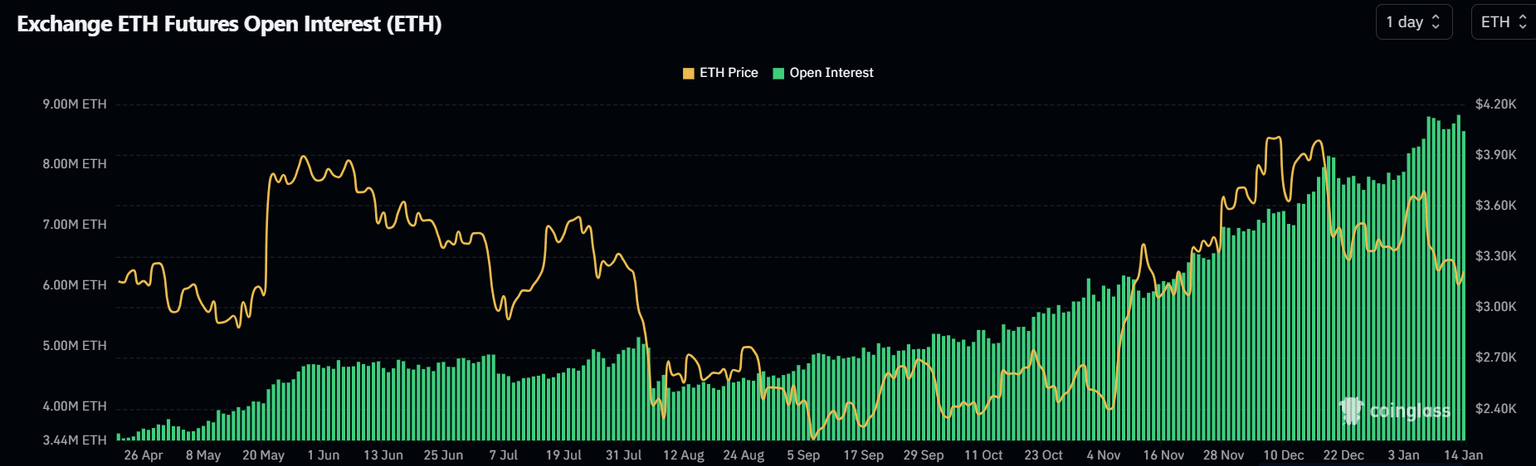The height and width of the screenshot is (466, 1536).
Task: Click the 23 Oct date label
Action: pos(1042,454)
